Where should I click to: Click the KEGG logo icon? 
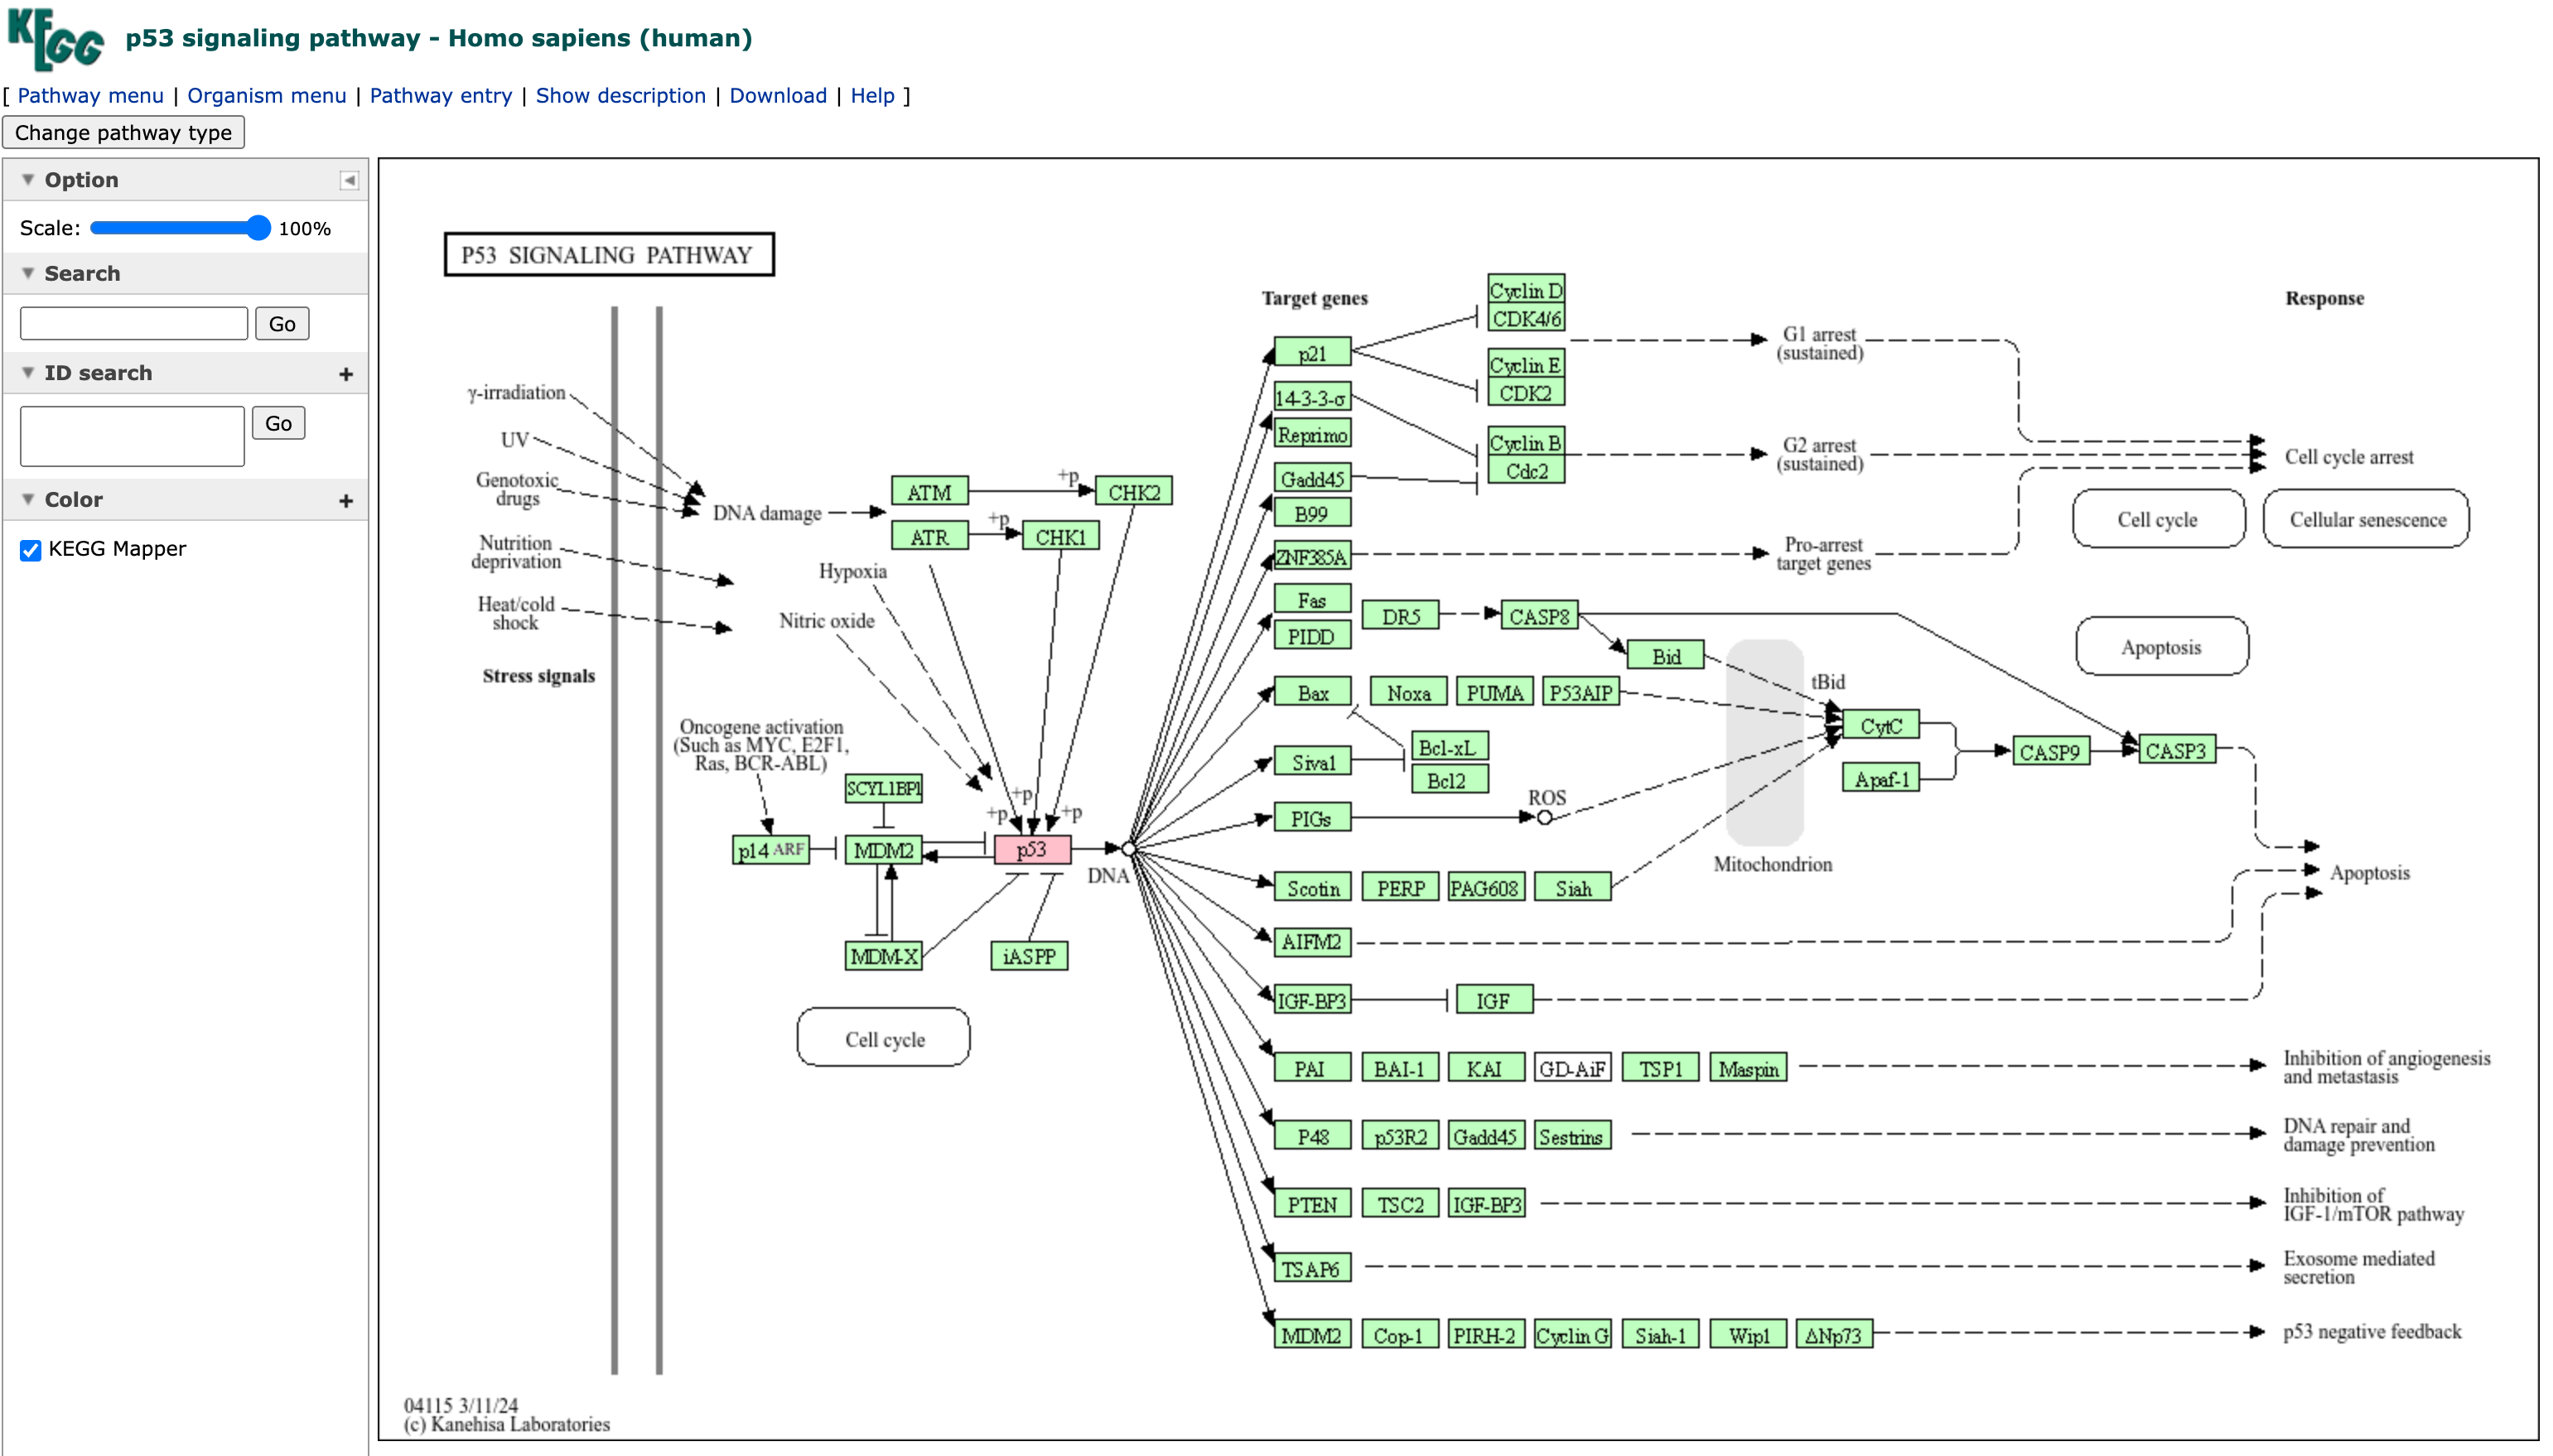coord(55,39)
